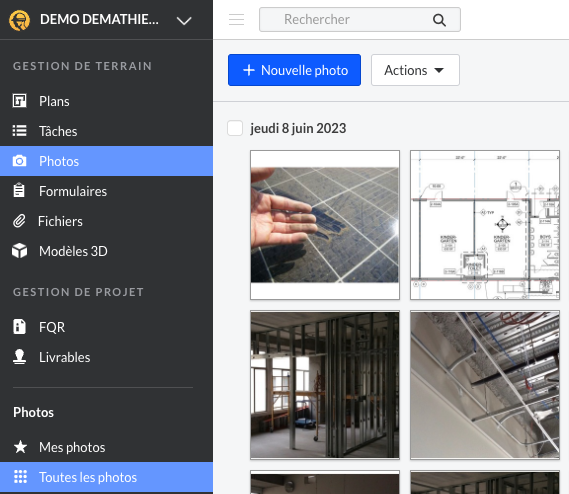Click the Mes photos star icon

20,447
